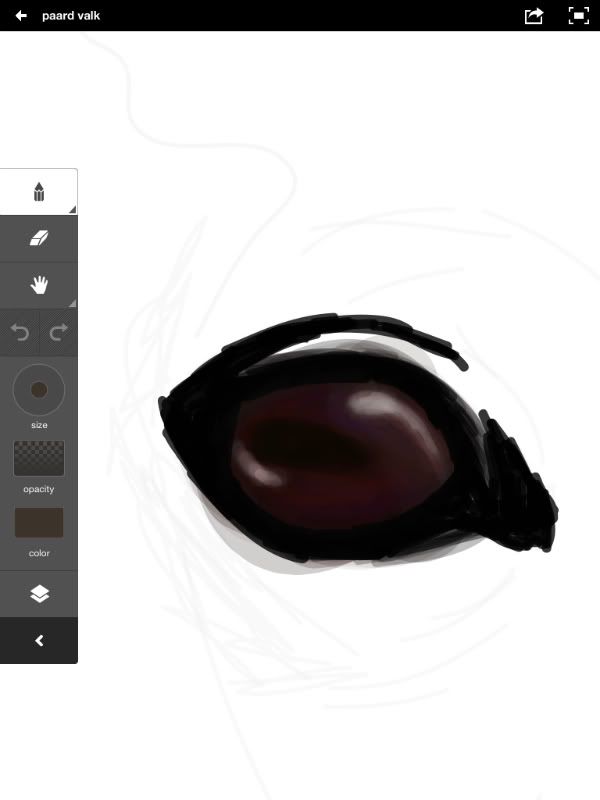This screenshot has height=800, width=600.
Task: Redo the last undone stroke
Action: [58, 334]
